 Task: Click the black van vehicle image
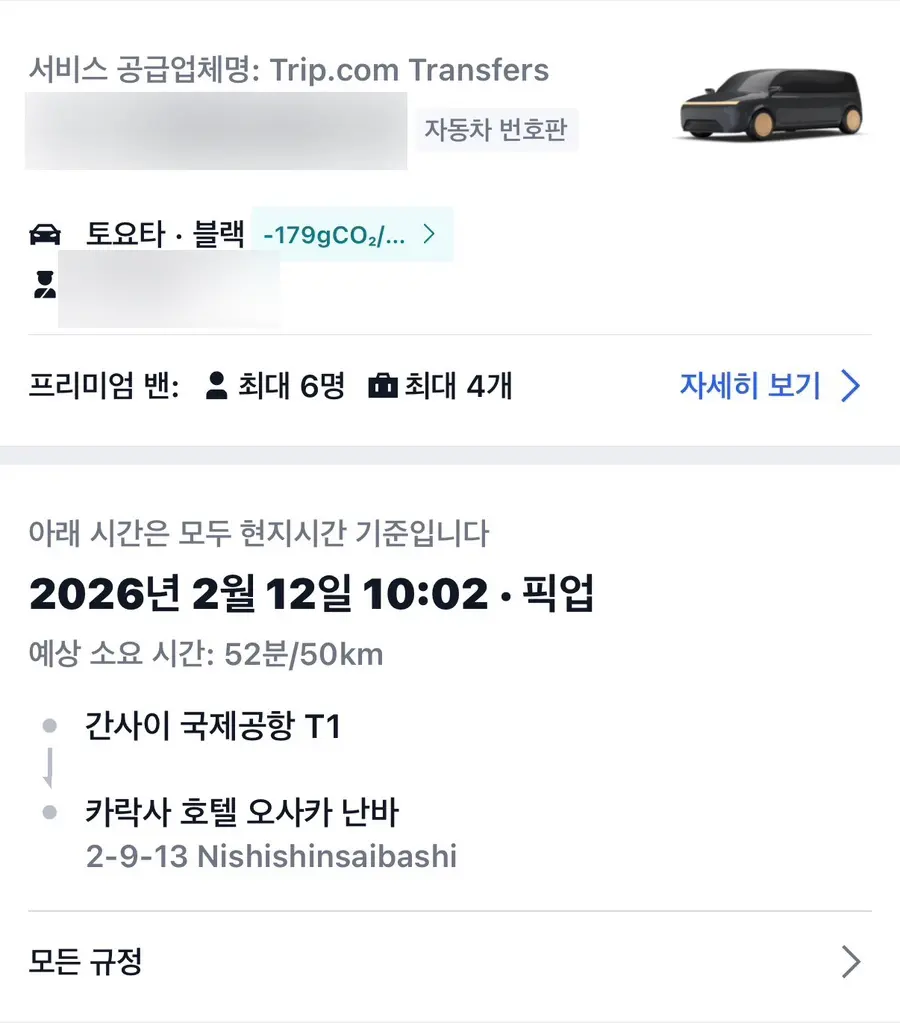[771, 104]
